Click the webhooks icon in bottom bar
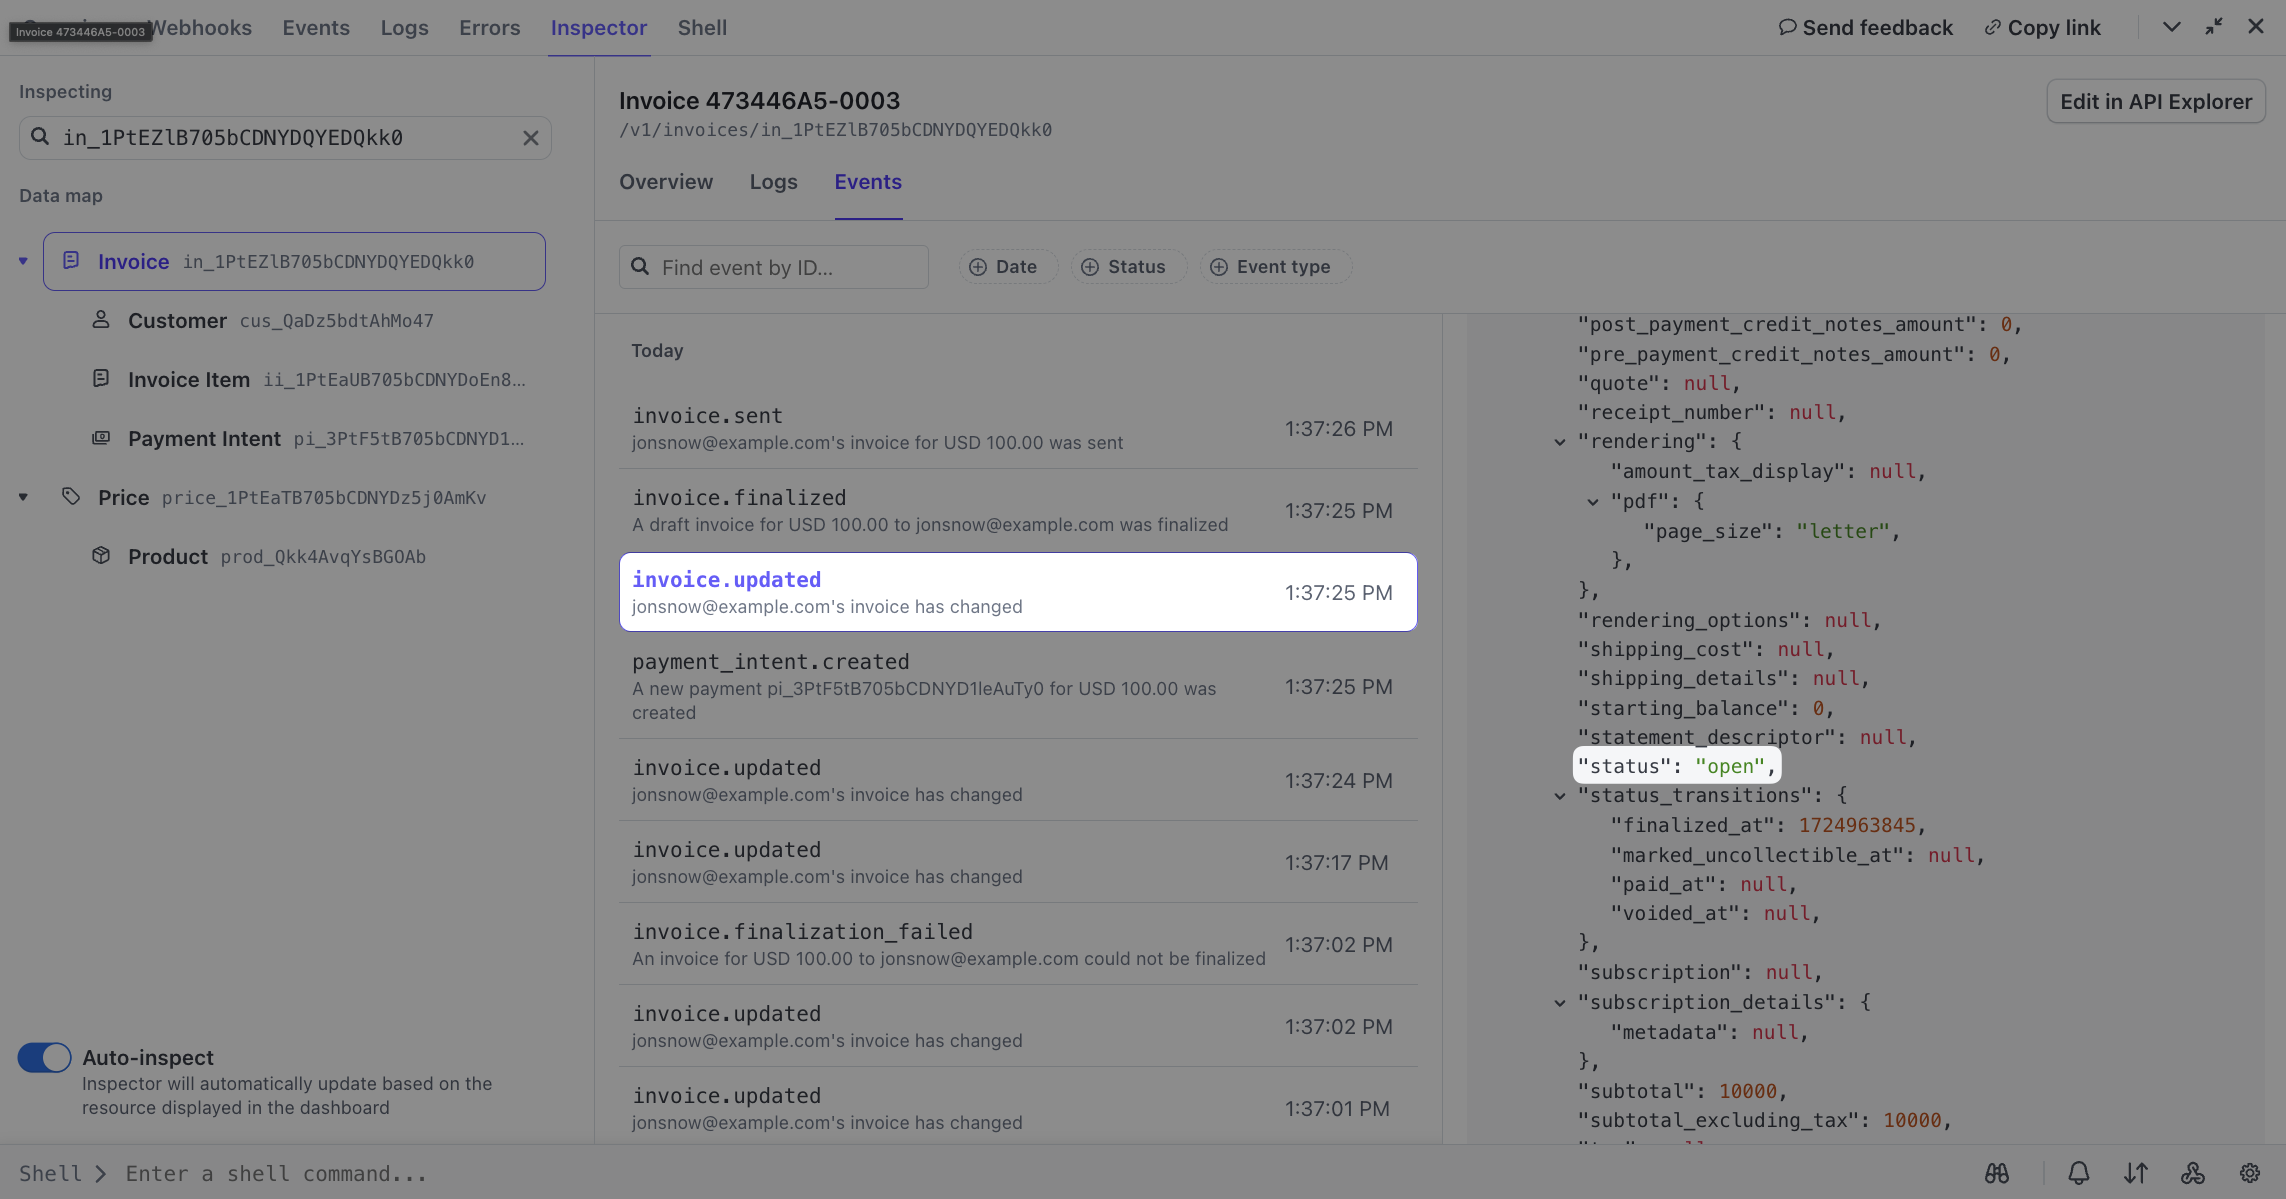 point(2193,1173)
